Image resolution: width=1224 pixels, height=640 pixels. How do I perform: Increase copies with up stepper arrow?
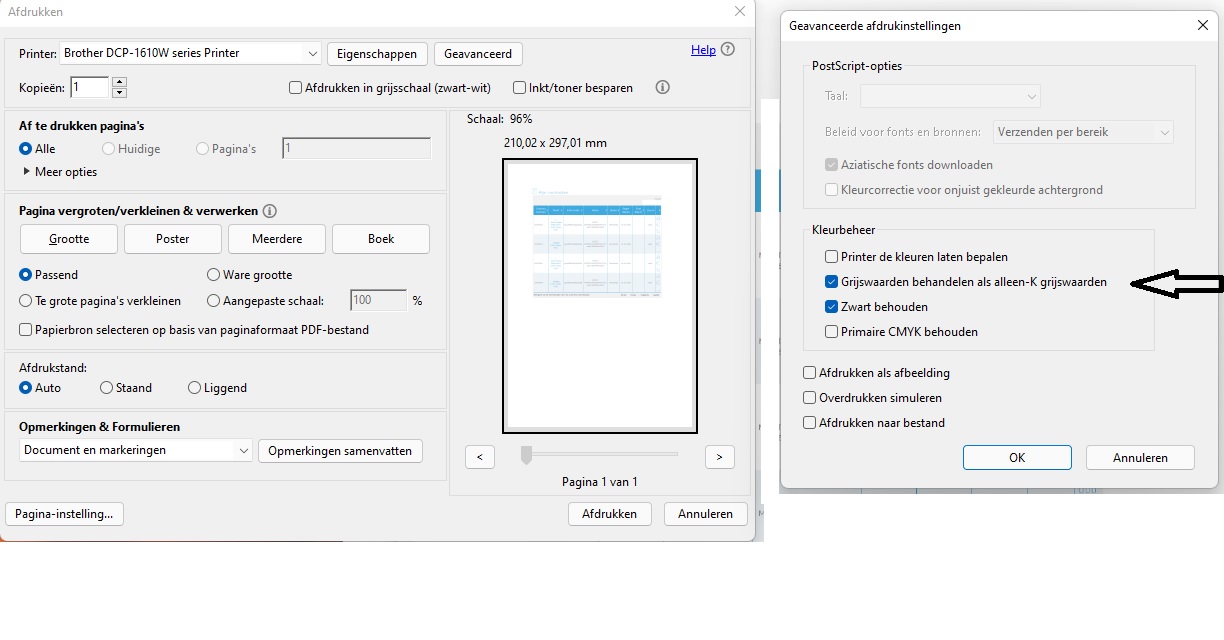coord(120,82)
